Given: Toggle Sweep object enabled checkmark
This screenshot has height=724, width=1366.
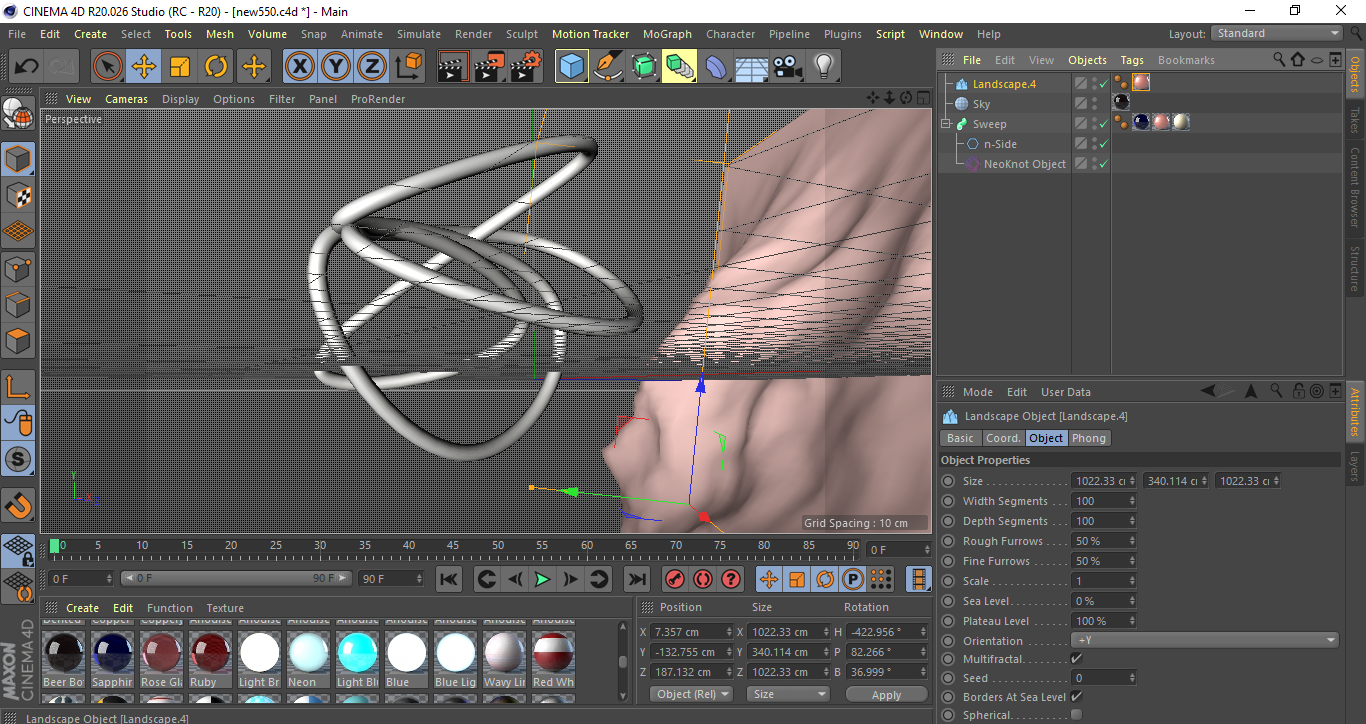Looking at the screenshot, I should (1103, 124).
